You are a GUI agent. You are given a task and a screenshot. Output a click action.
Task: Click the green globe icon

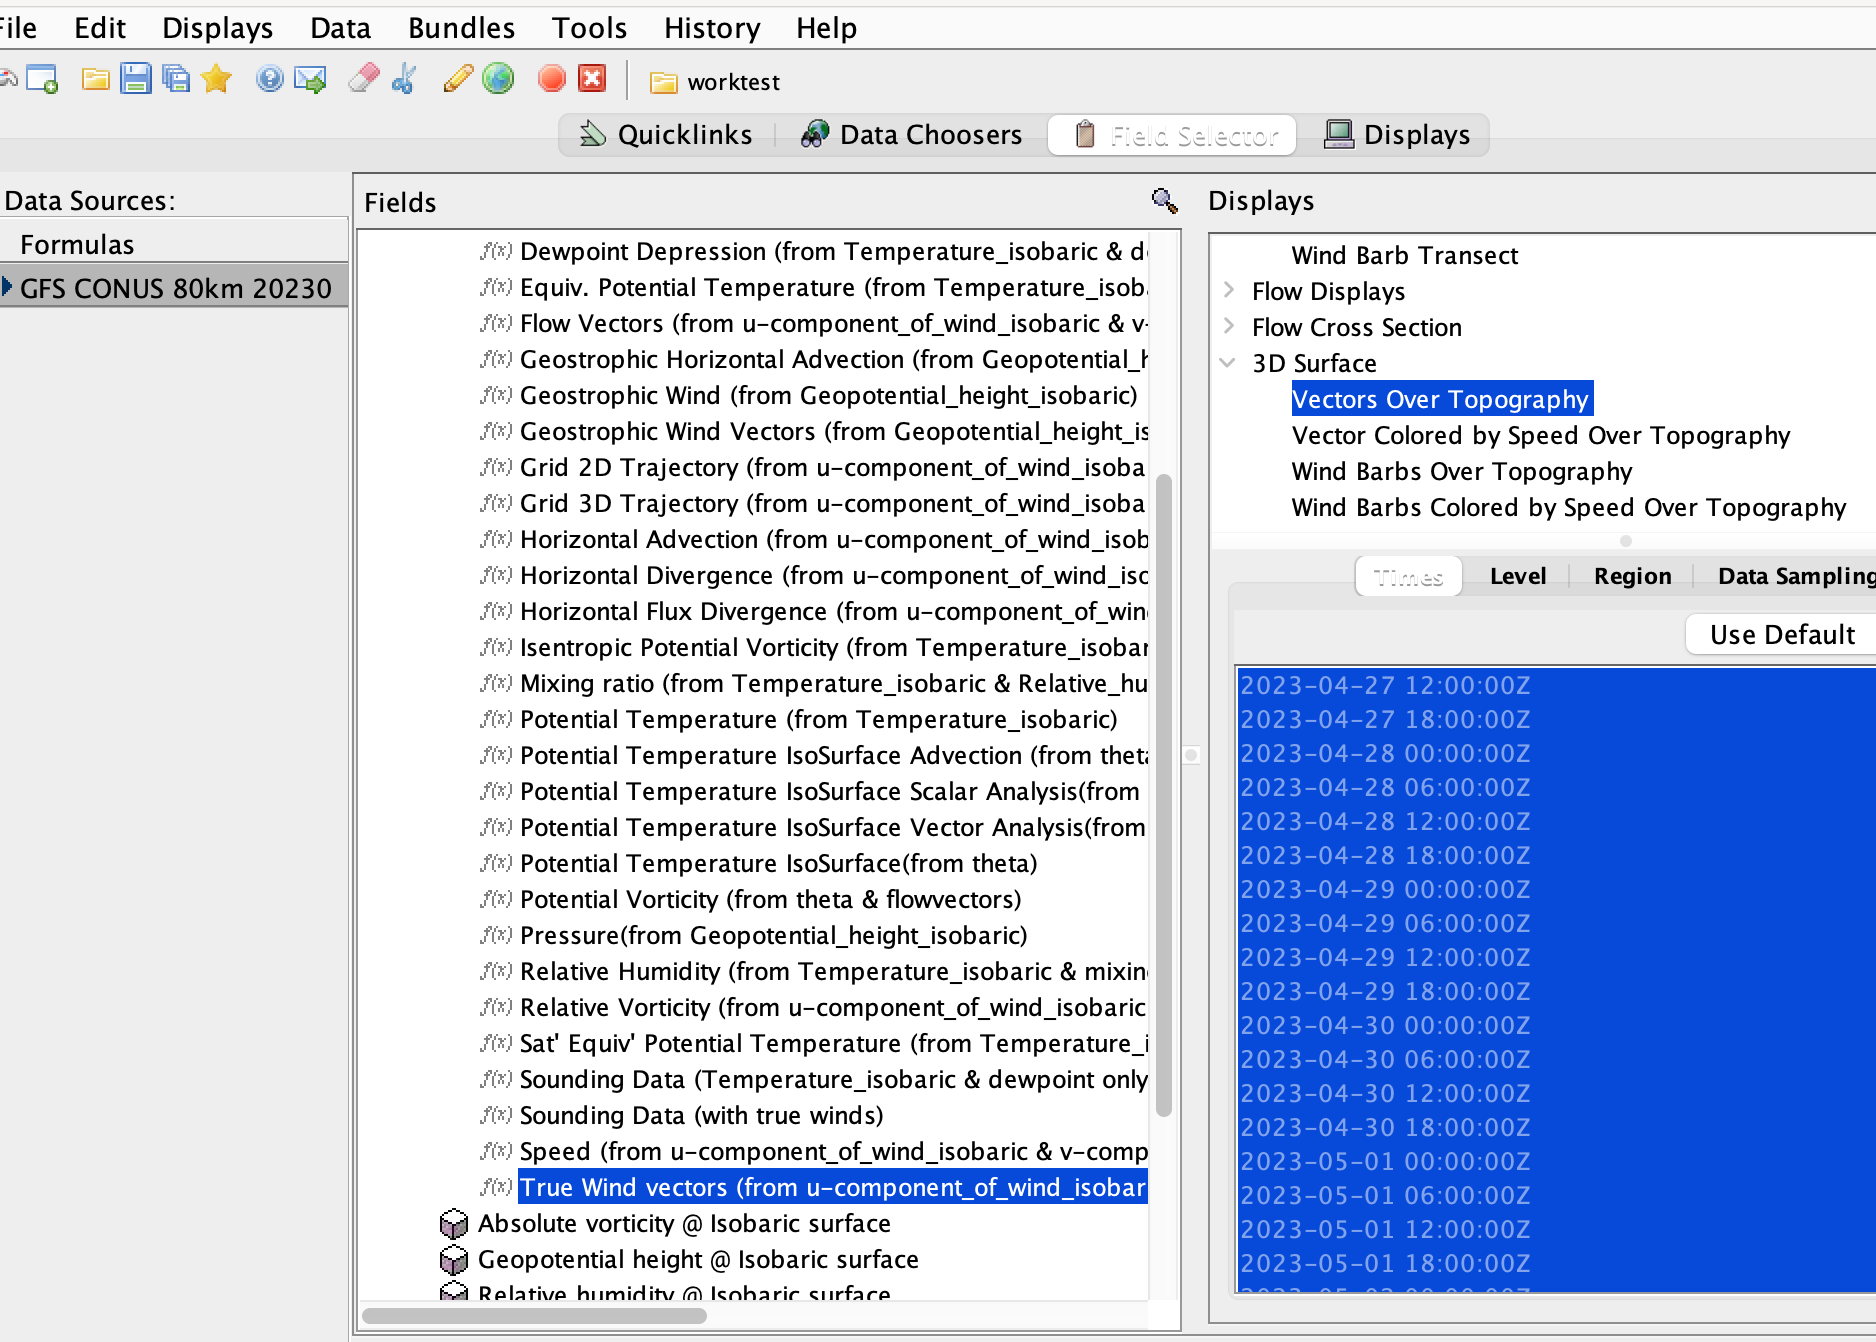[498, 79]
